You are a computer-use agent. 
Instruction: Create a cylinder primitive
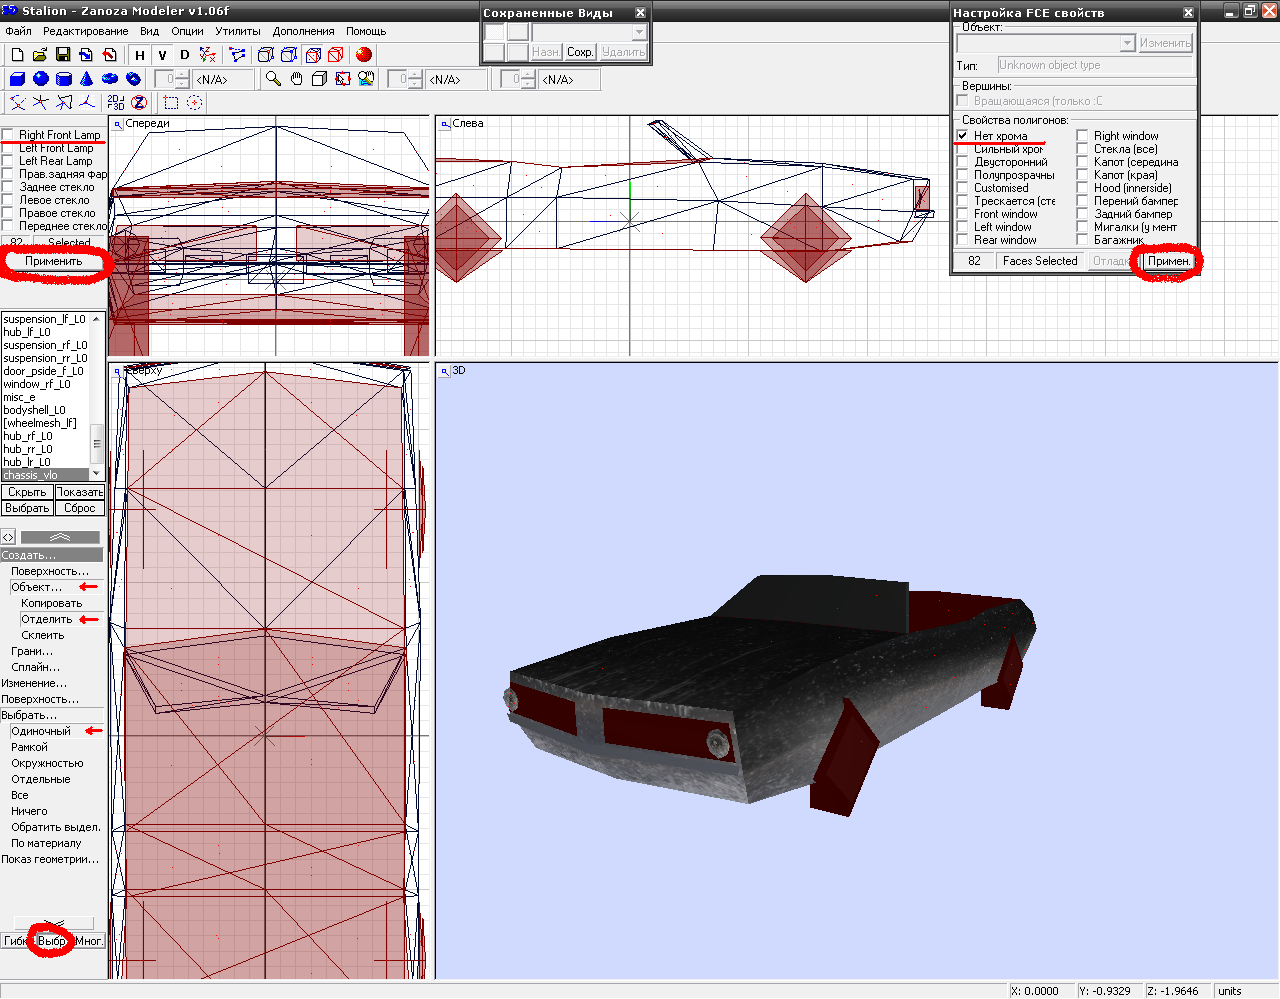(x=64, y=79)
